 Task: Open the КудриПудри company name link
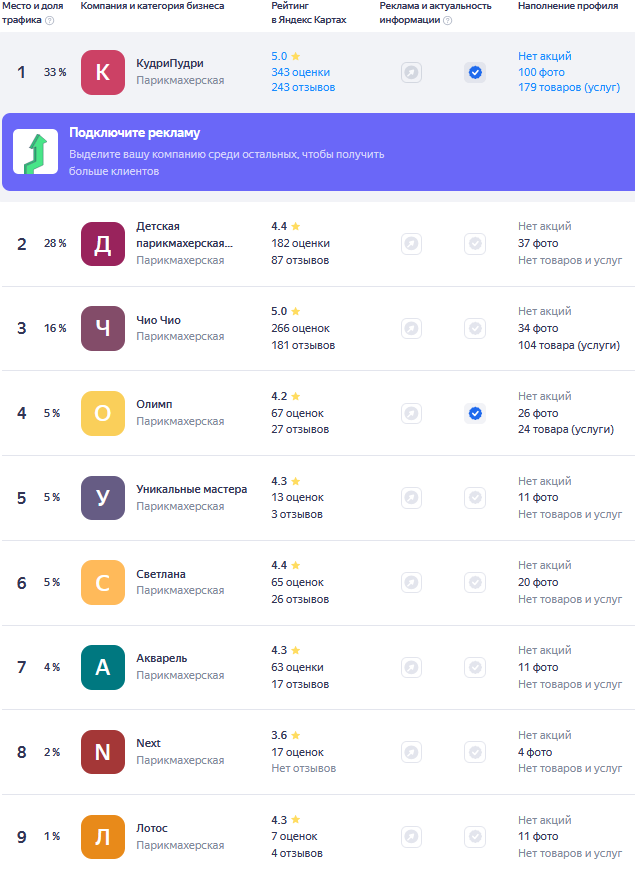point(169,63)
